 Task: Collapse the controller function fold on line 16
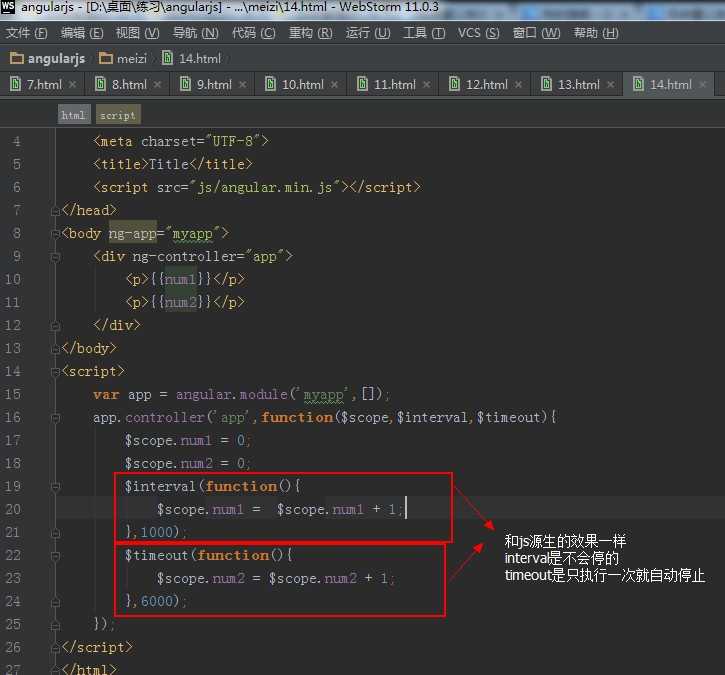[55, 418]
